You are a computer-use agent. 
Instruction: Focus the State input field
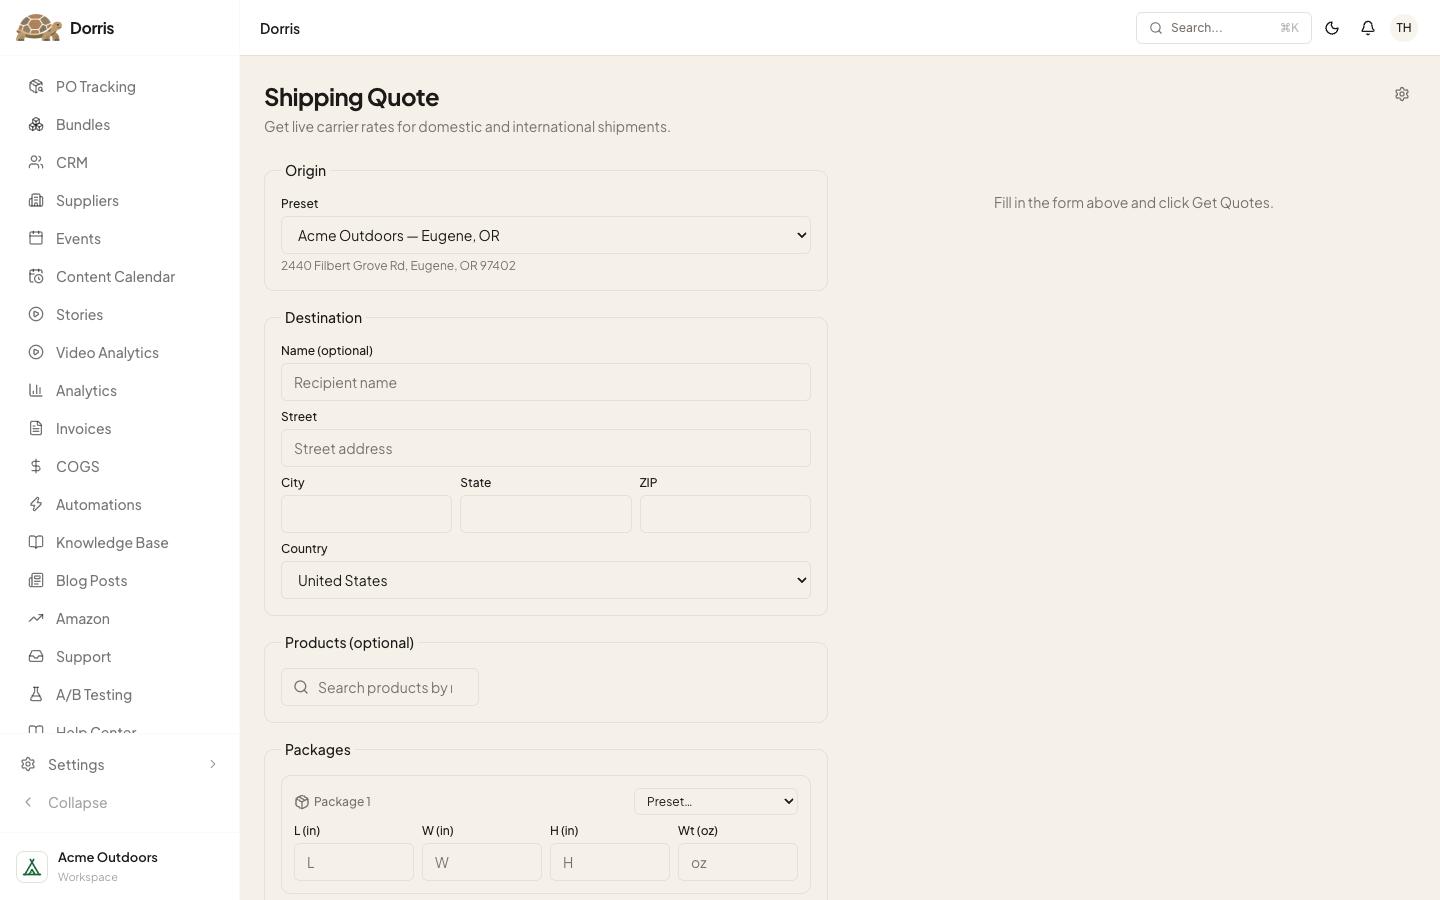546,514
